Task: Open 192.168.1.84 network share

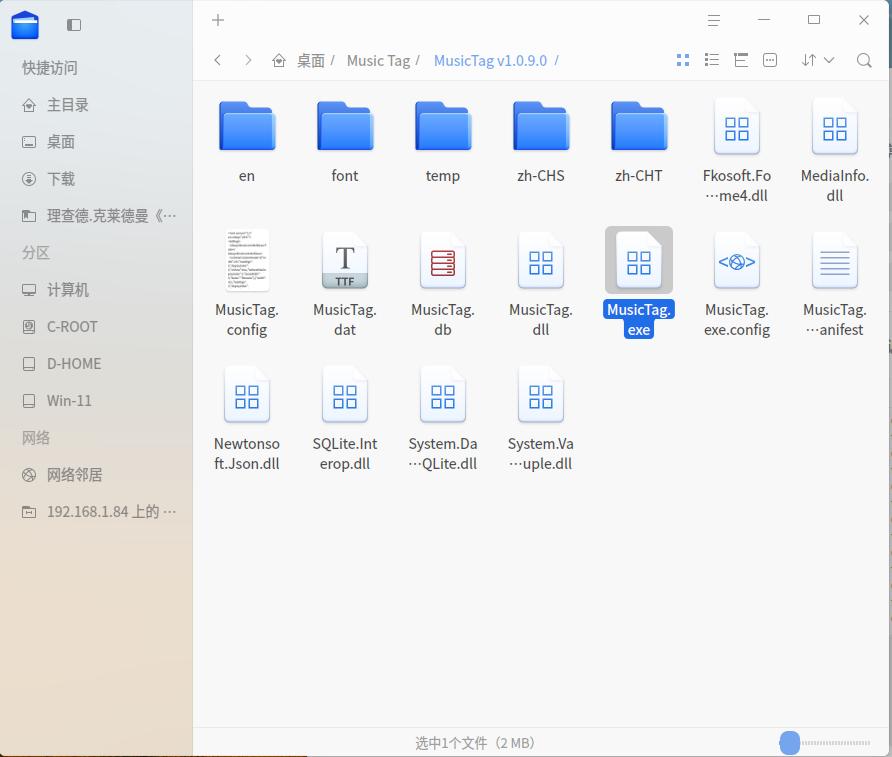Action: pyautogui.click(x=97, y=511)
